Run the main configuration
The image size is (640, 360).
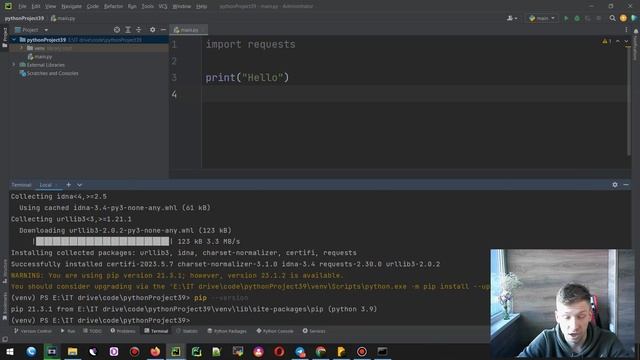coord(566,18)
